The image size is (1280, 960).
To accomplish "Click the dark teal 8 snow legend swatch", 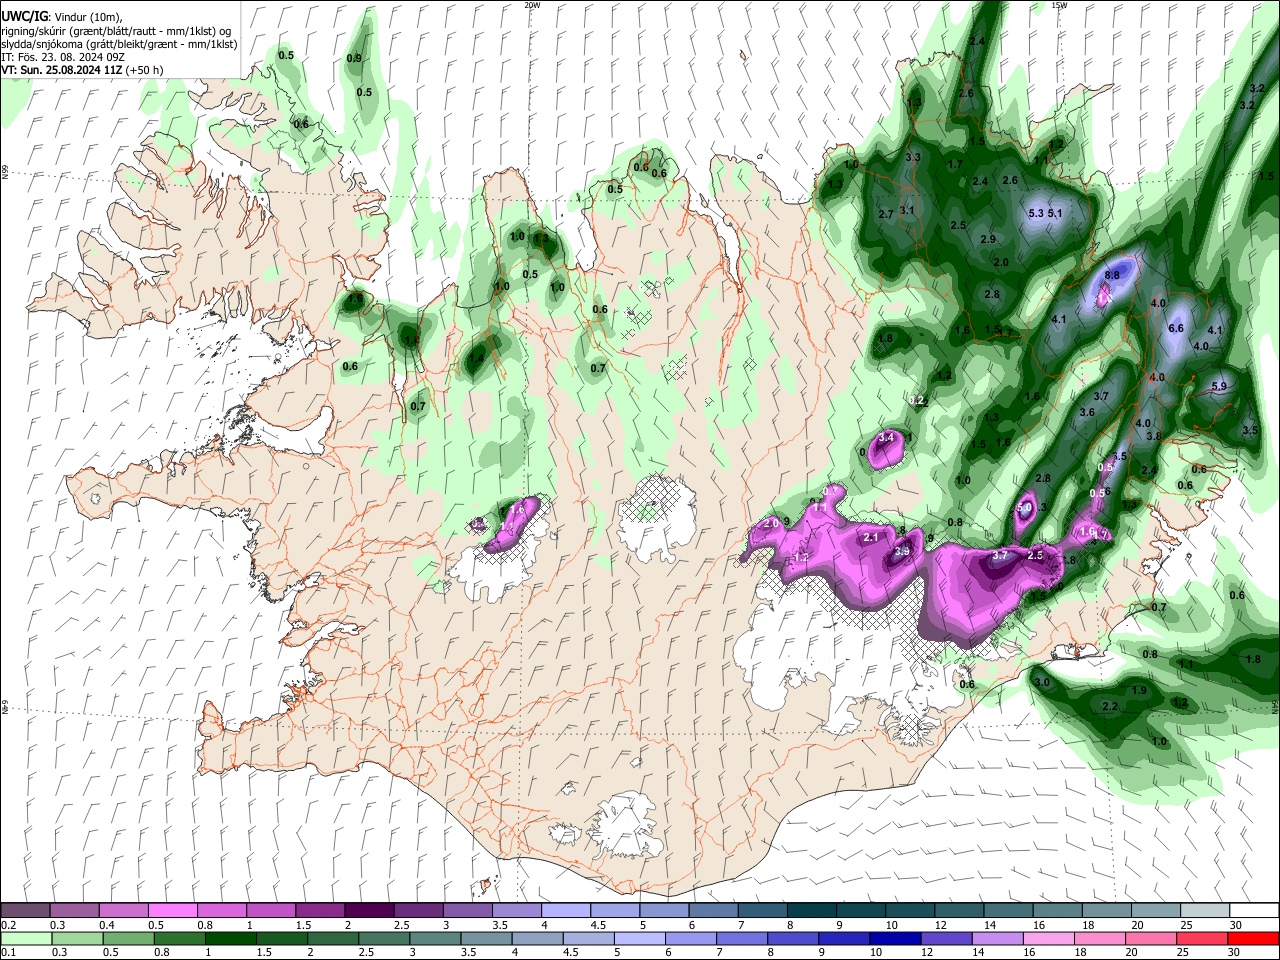I will coord(812,910).
